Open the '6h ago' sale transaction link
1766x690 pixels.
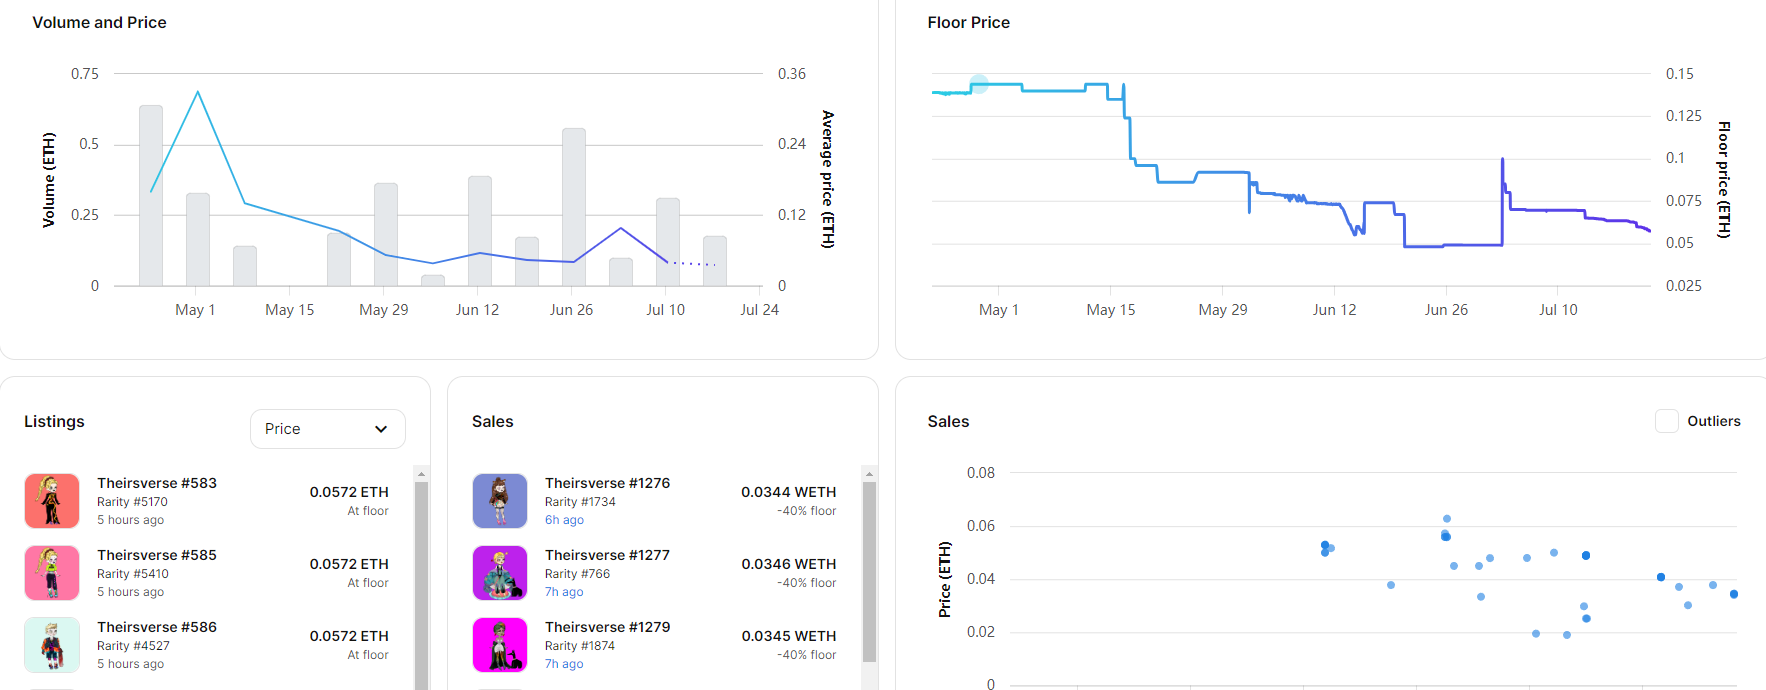(x=564, y=520)
